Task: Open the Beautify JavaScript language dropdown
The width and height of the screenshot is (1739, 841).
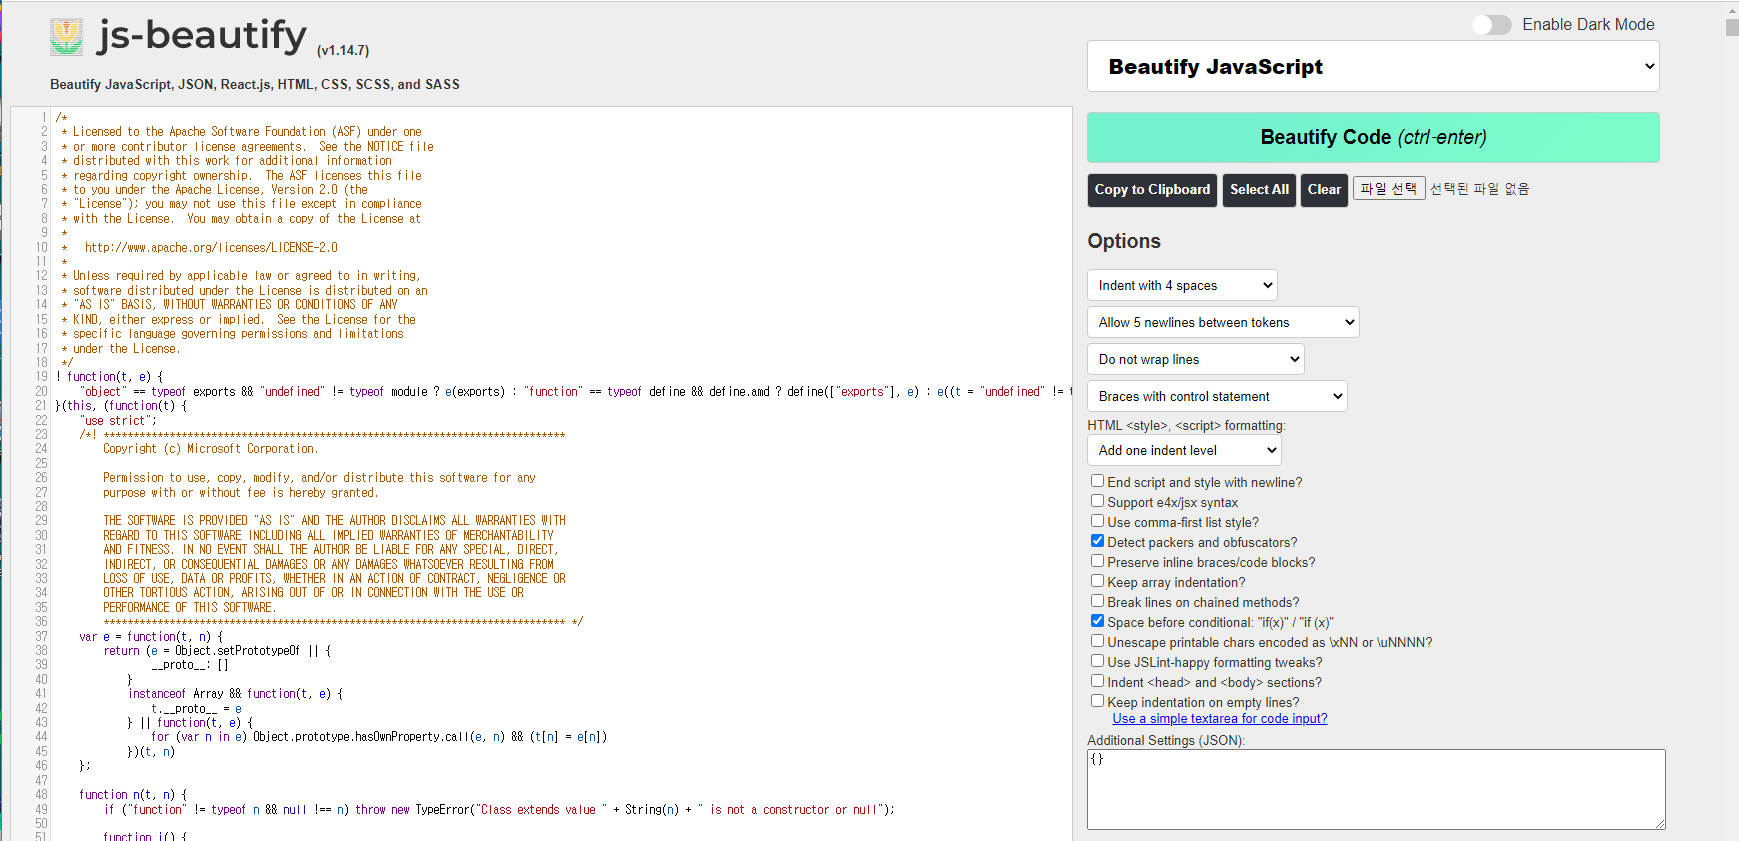Action: tap(1373, 66)
